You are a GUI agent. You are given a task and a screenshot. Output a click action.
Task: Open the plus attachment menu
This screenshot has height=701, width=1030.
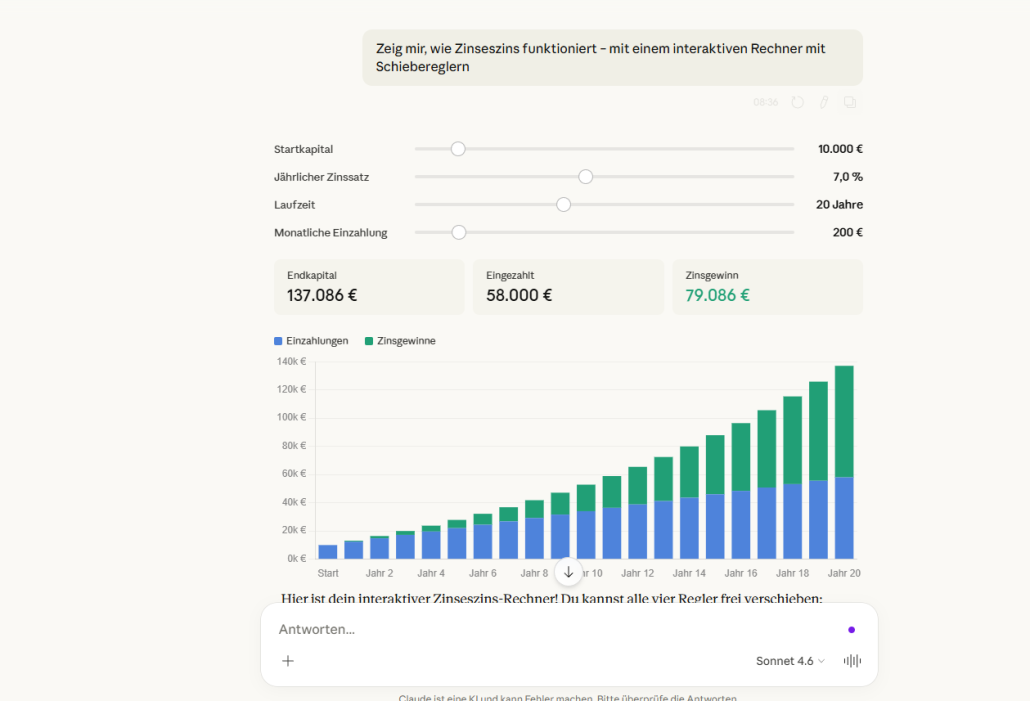pyautogui.click(x=288, y=661)
